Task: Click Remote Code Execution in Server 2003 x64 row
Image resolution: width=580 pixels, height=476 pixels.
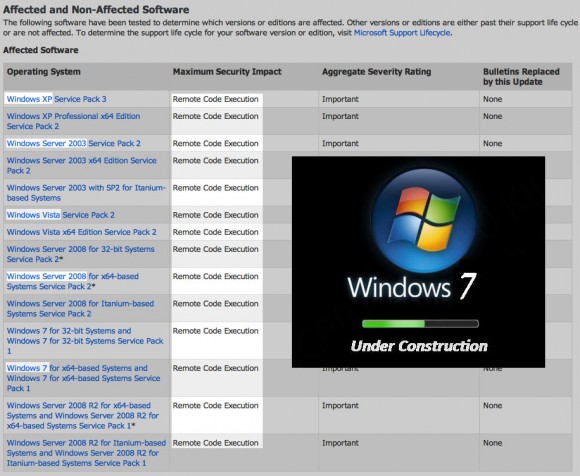Action: 216,161
